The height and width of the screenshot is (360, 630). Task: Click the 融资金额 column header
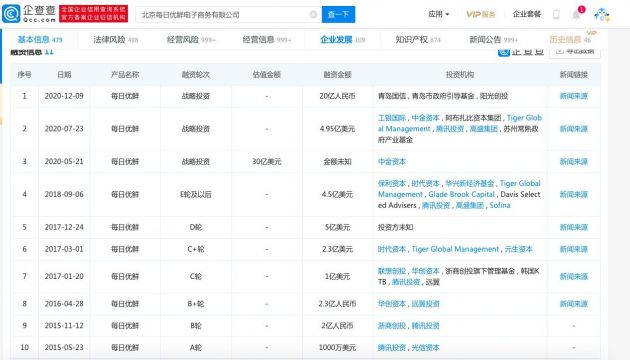pos(338,74)
